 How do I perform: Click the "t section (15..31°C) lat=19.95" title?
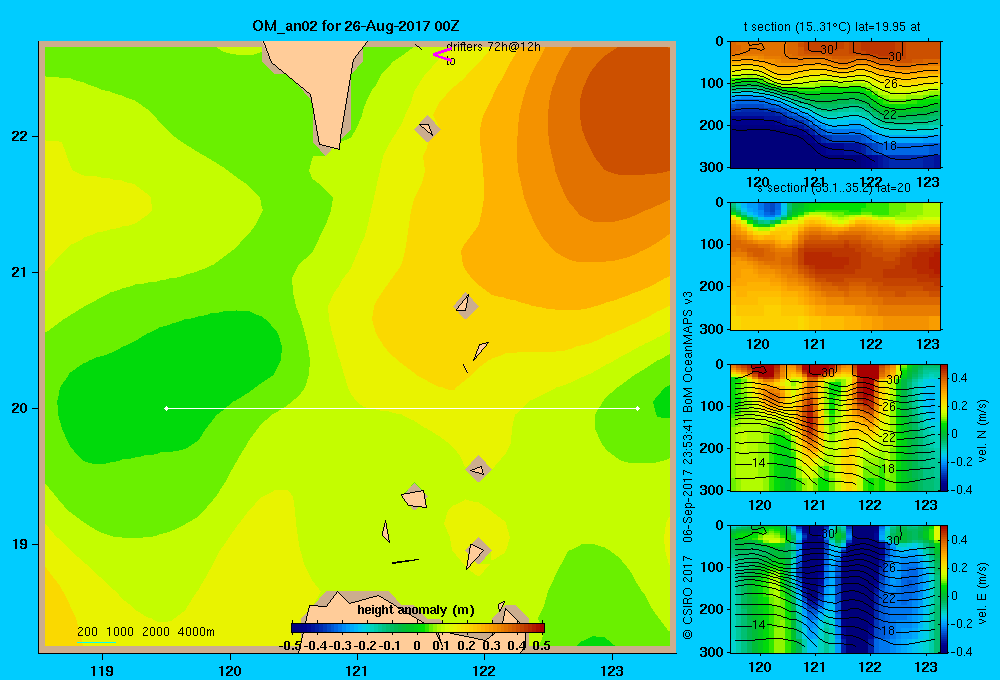point(832,27)
